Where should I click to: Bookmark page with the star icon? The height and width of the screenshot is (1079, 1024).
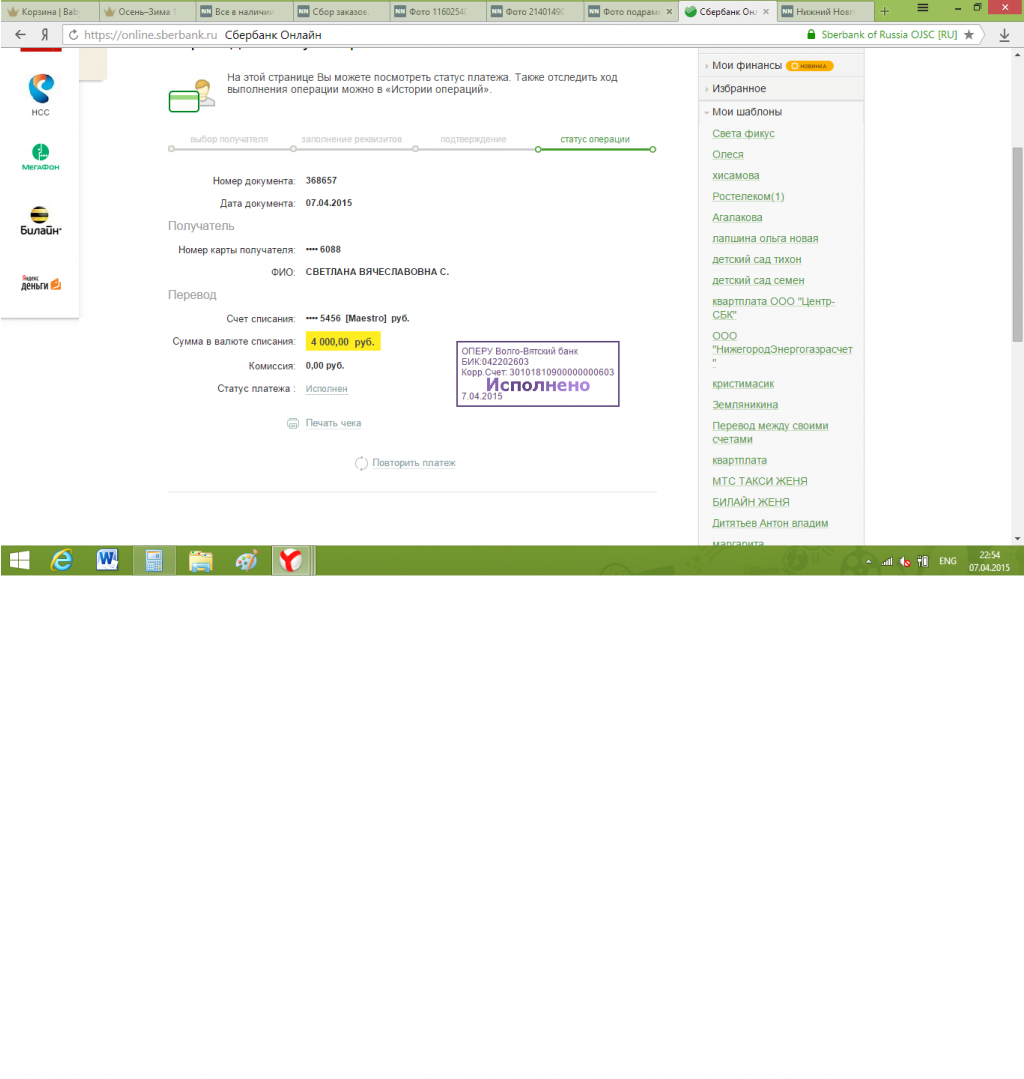click(x=969, y=34)
